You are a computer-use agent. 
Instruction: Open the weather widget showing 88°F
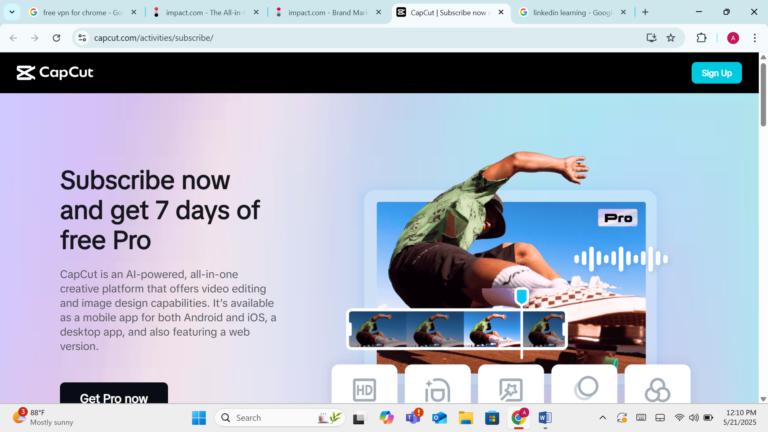43,417
